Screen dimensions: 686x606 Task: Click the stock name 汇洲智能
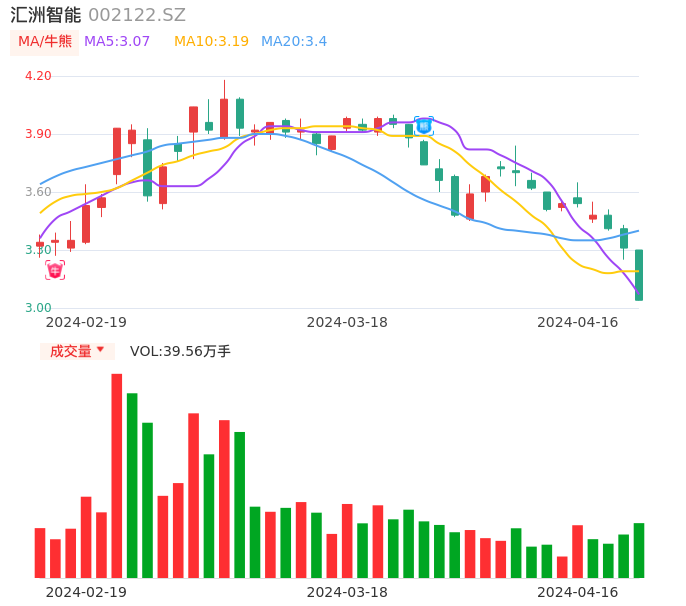45,15
